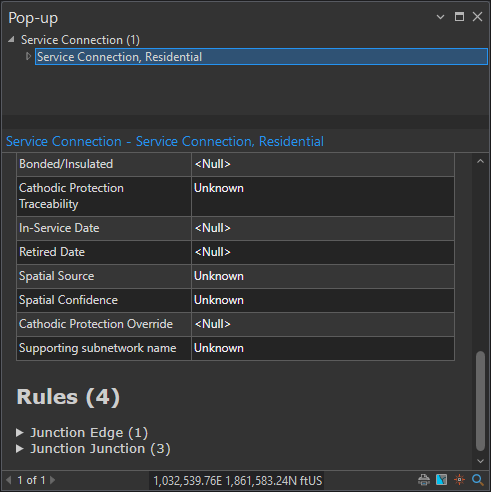Open the pop-up pane options chevron
The image size is (491, 492).
click(440, 17)
